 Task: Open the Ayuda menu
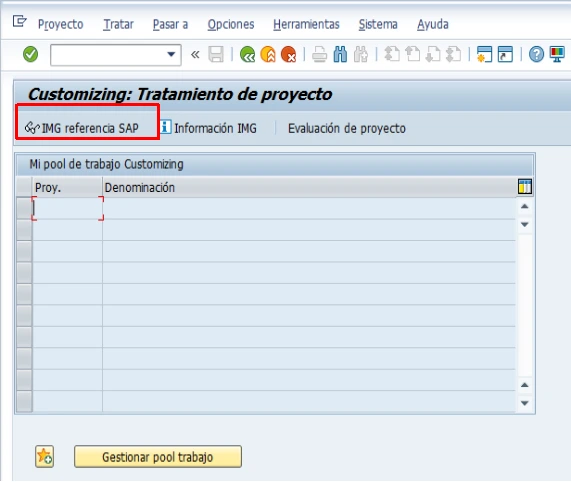433,24
